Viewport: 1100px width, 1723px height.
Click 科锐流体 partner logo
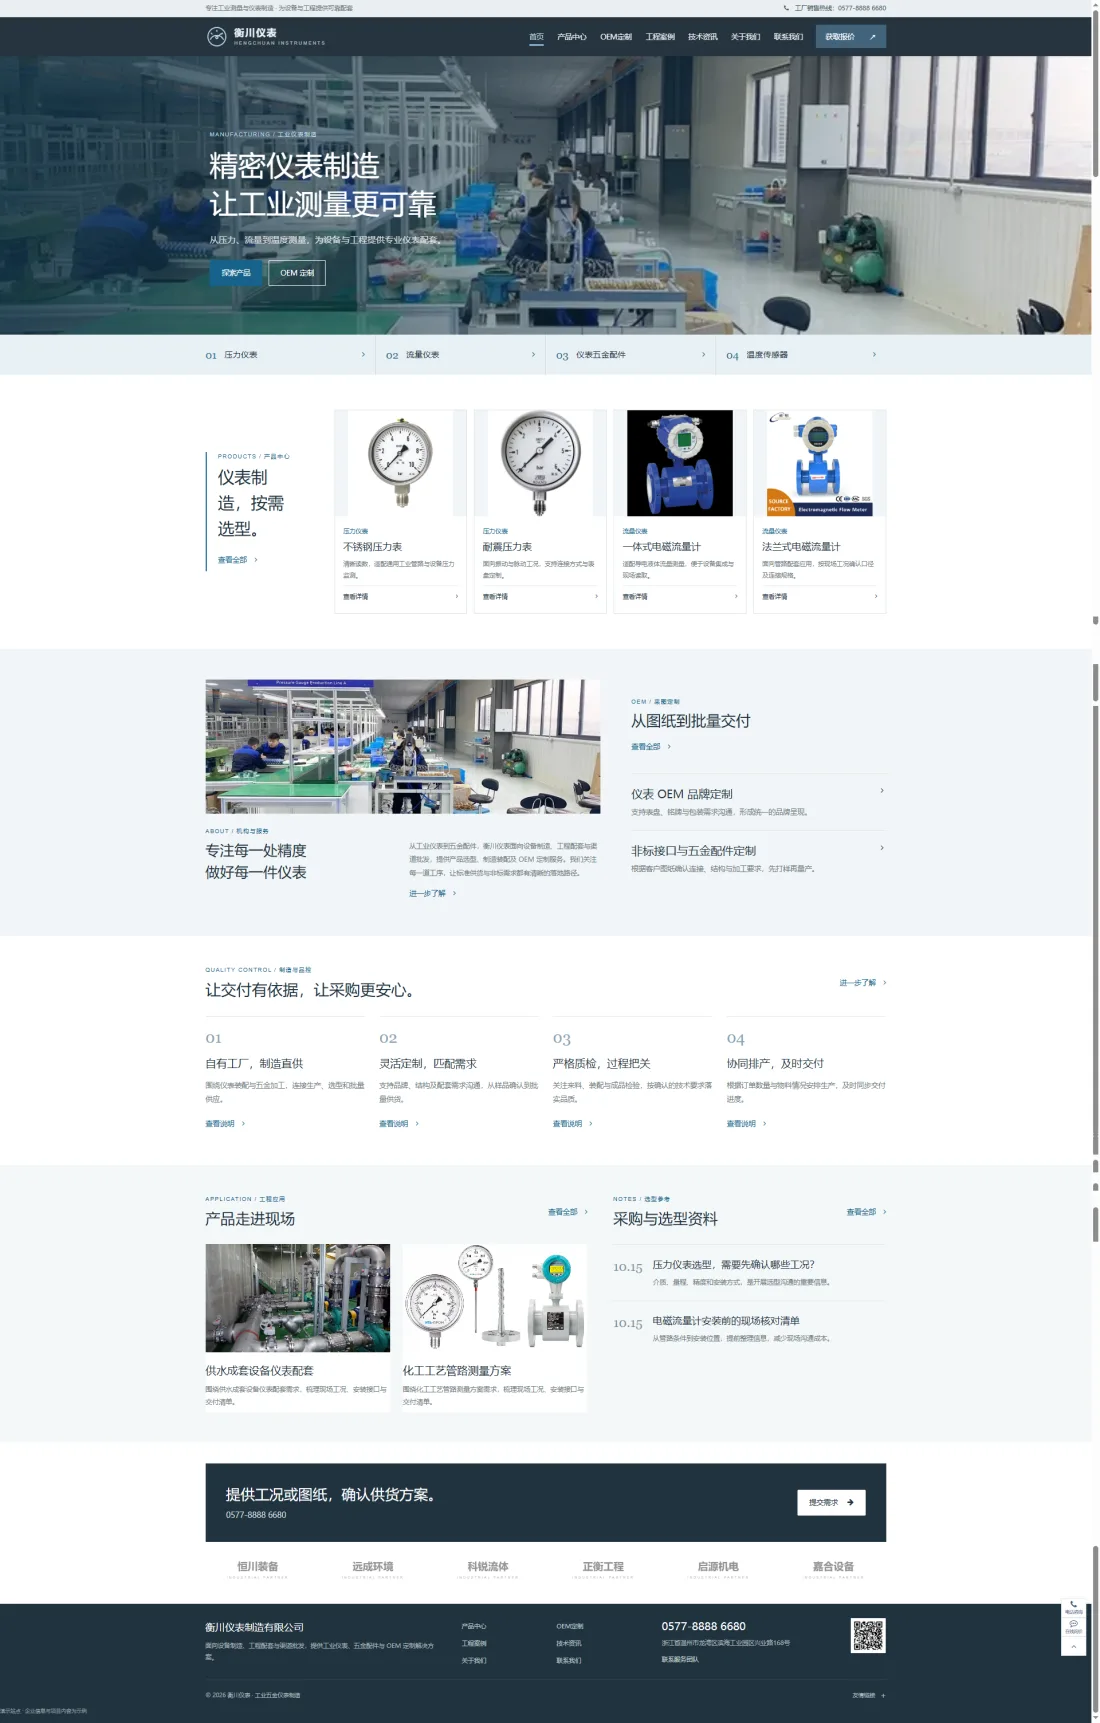pos(488,1569)
